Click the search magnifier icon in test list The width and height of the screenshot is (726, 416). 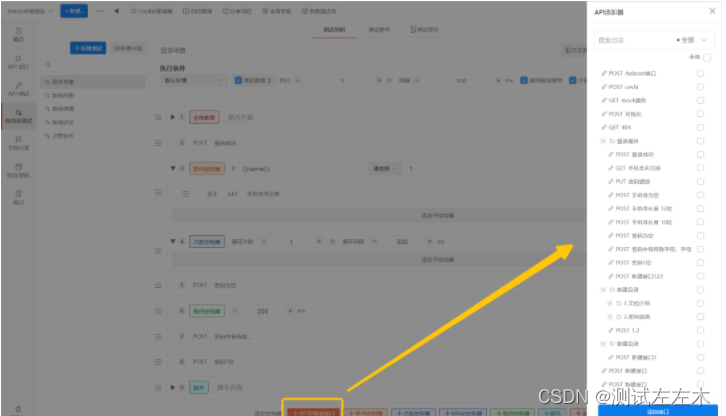tap(48, 65)
